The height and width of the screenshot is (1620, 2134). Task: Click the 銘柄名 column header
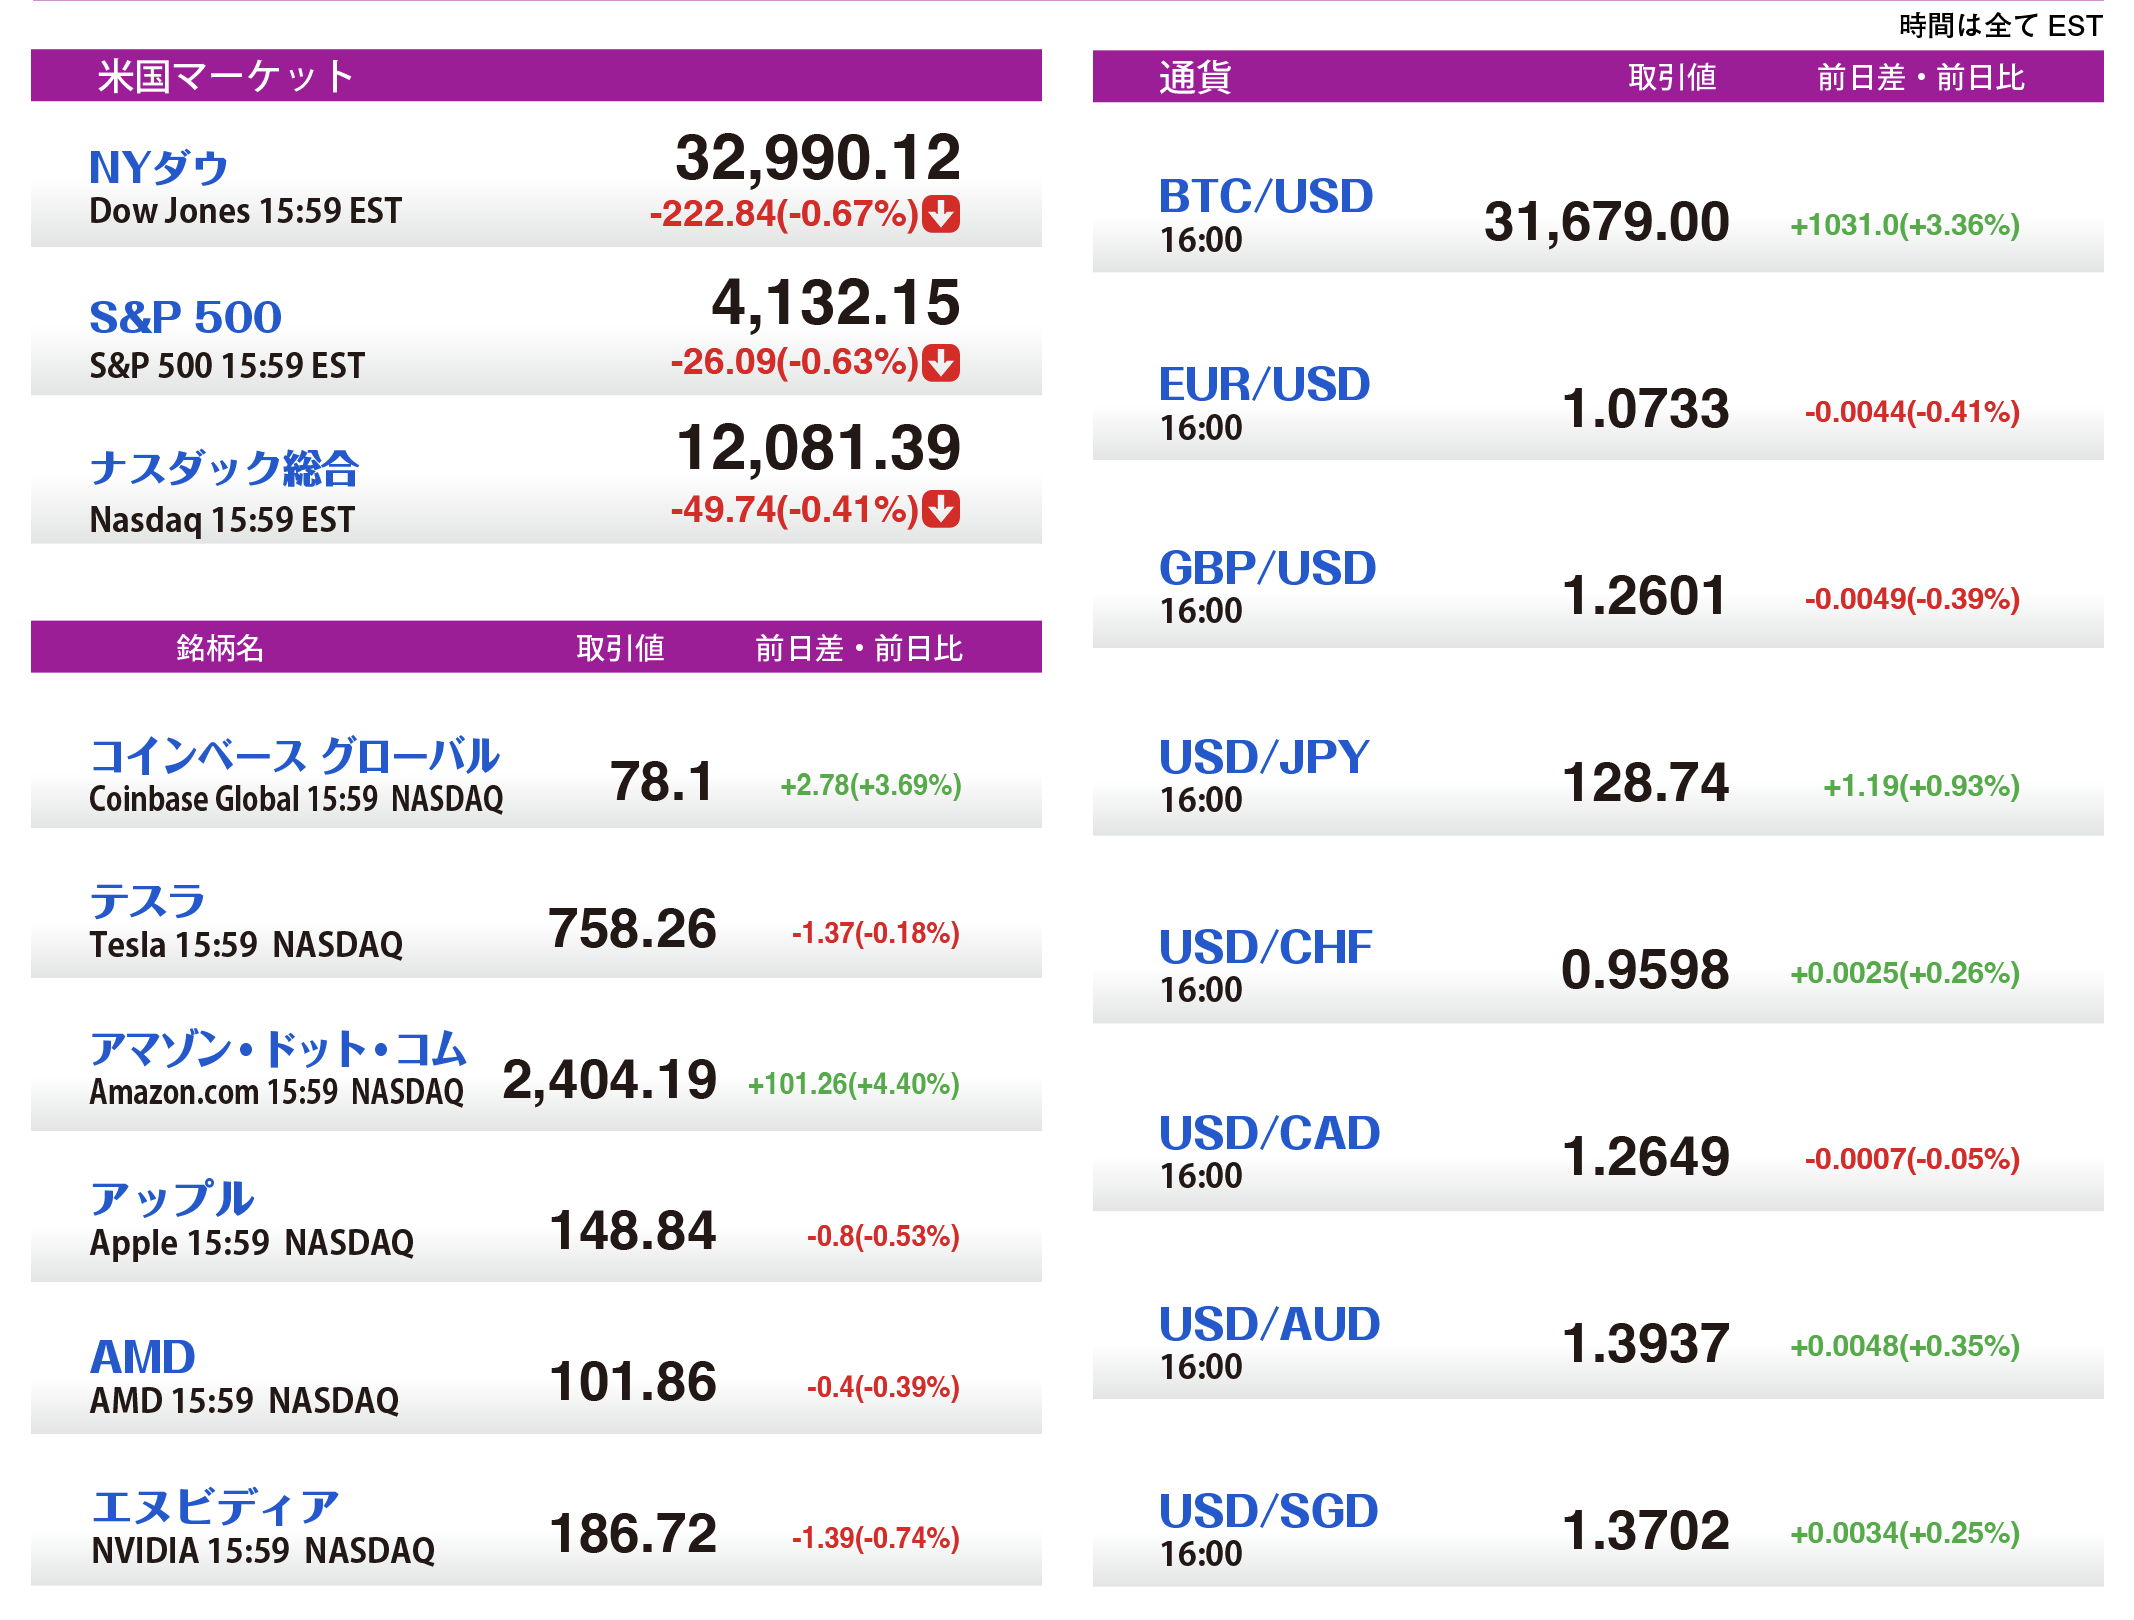[x=220, y=648]
